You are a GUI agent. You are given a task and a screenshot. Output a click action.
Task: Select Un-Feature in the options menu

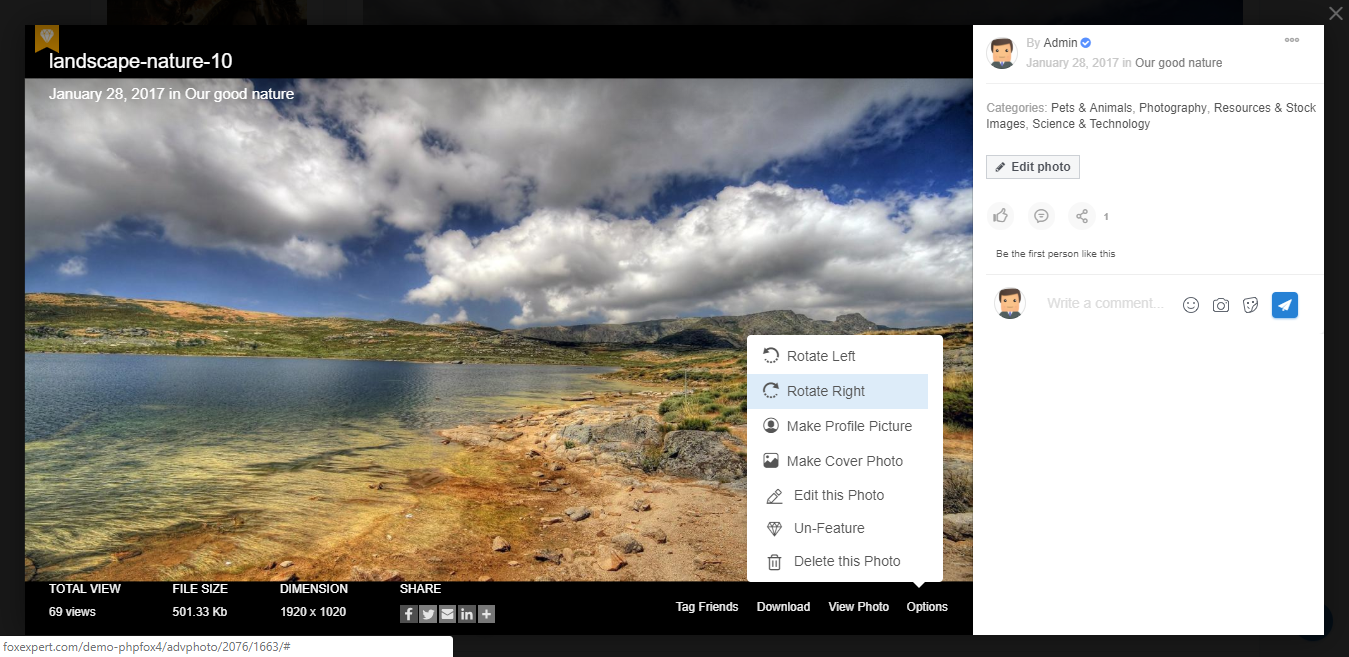tap(837, 528)
